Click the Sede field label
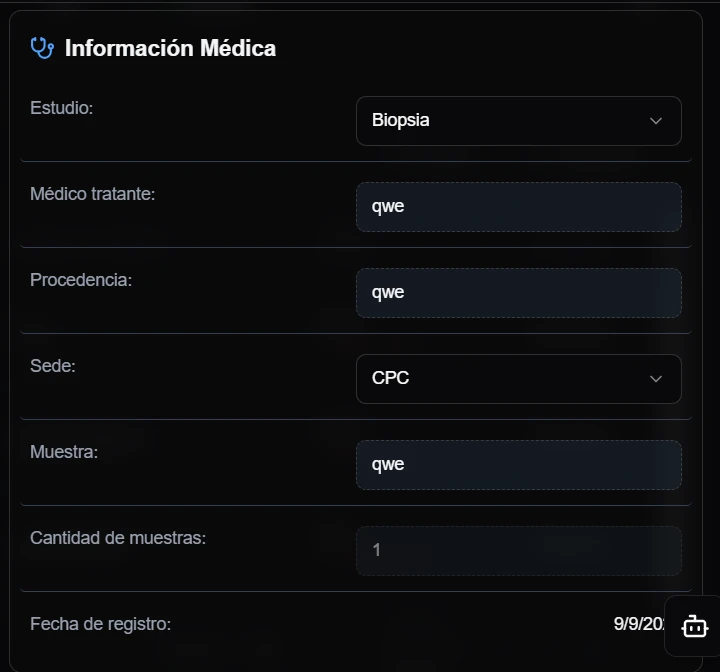 (53, 365)
